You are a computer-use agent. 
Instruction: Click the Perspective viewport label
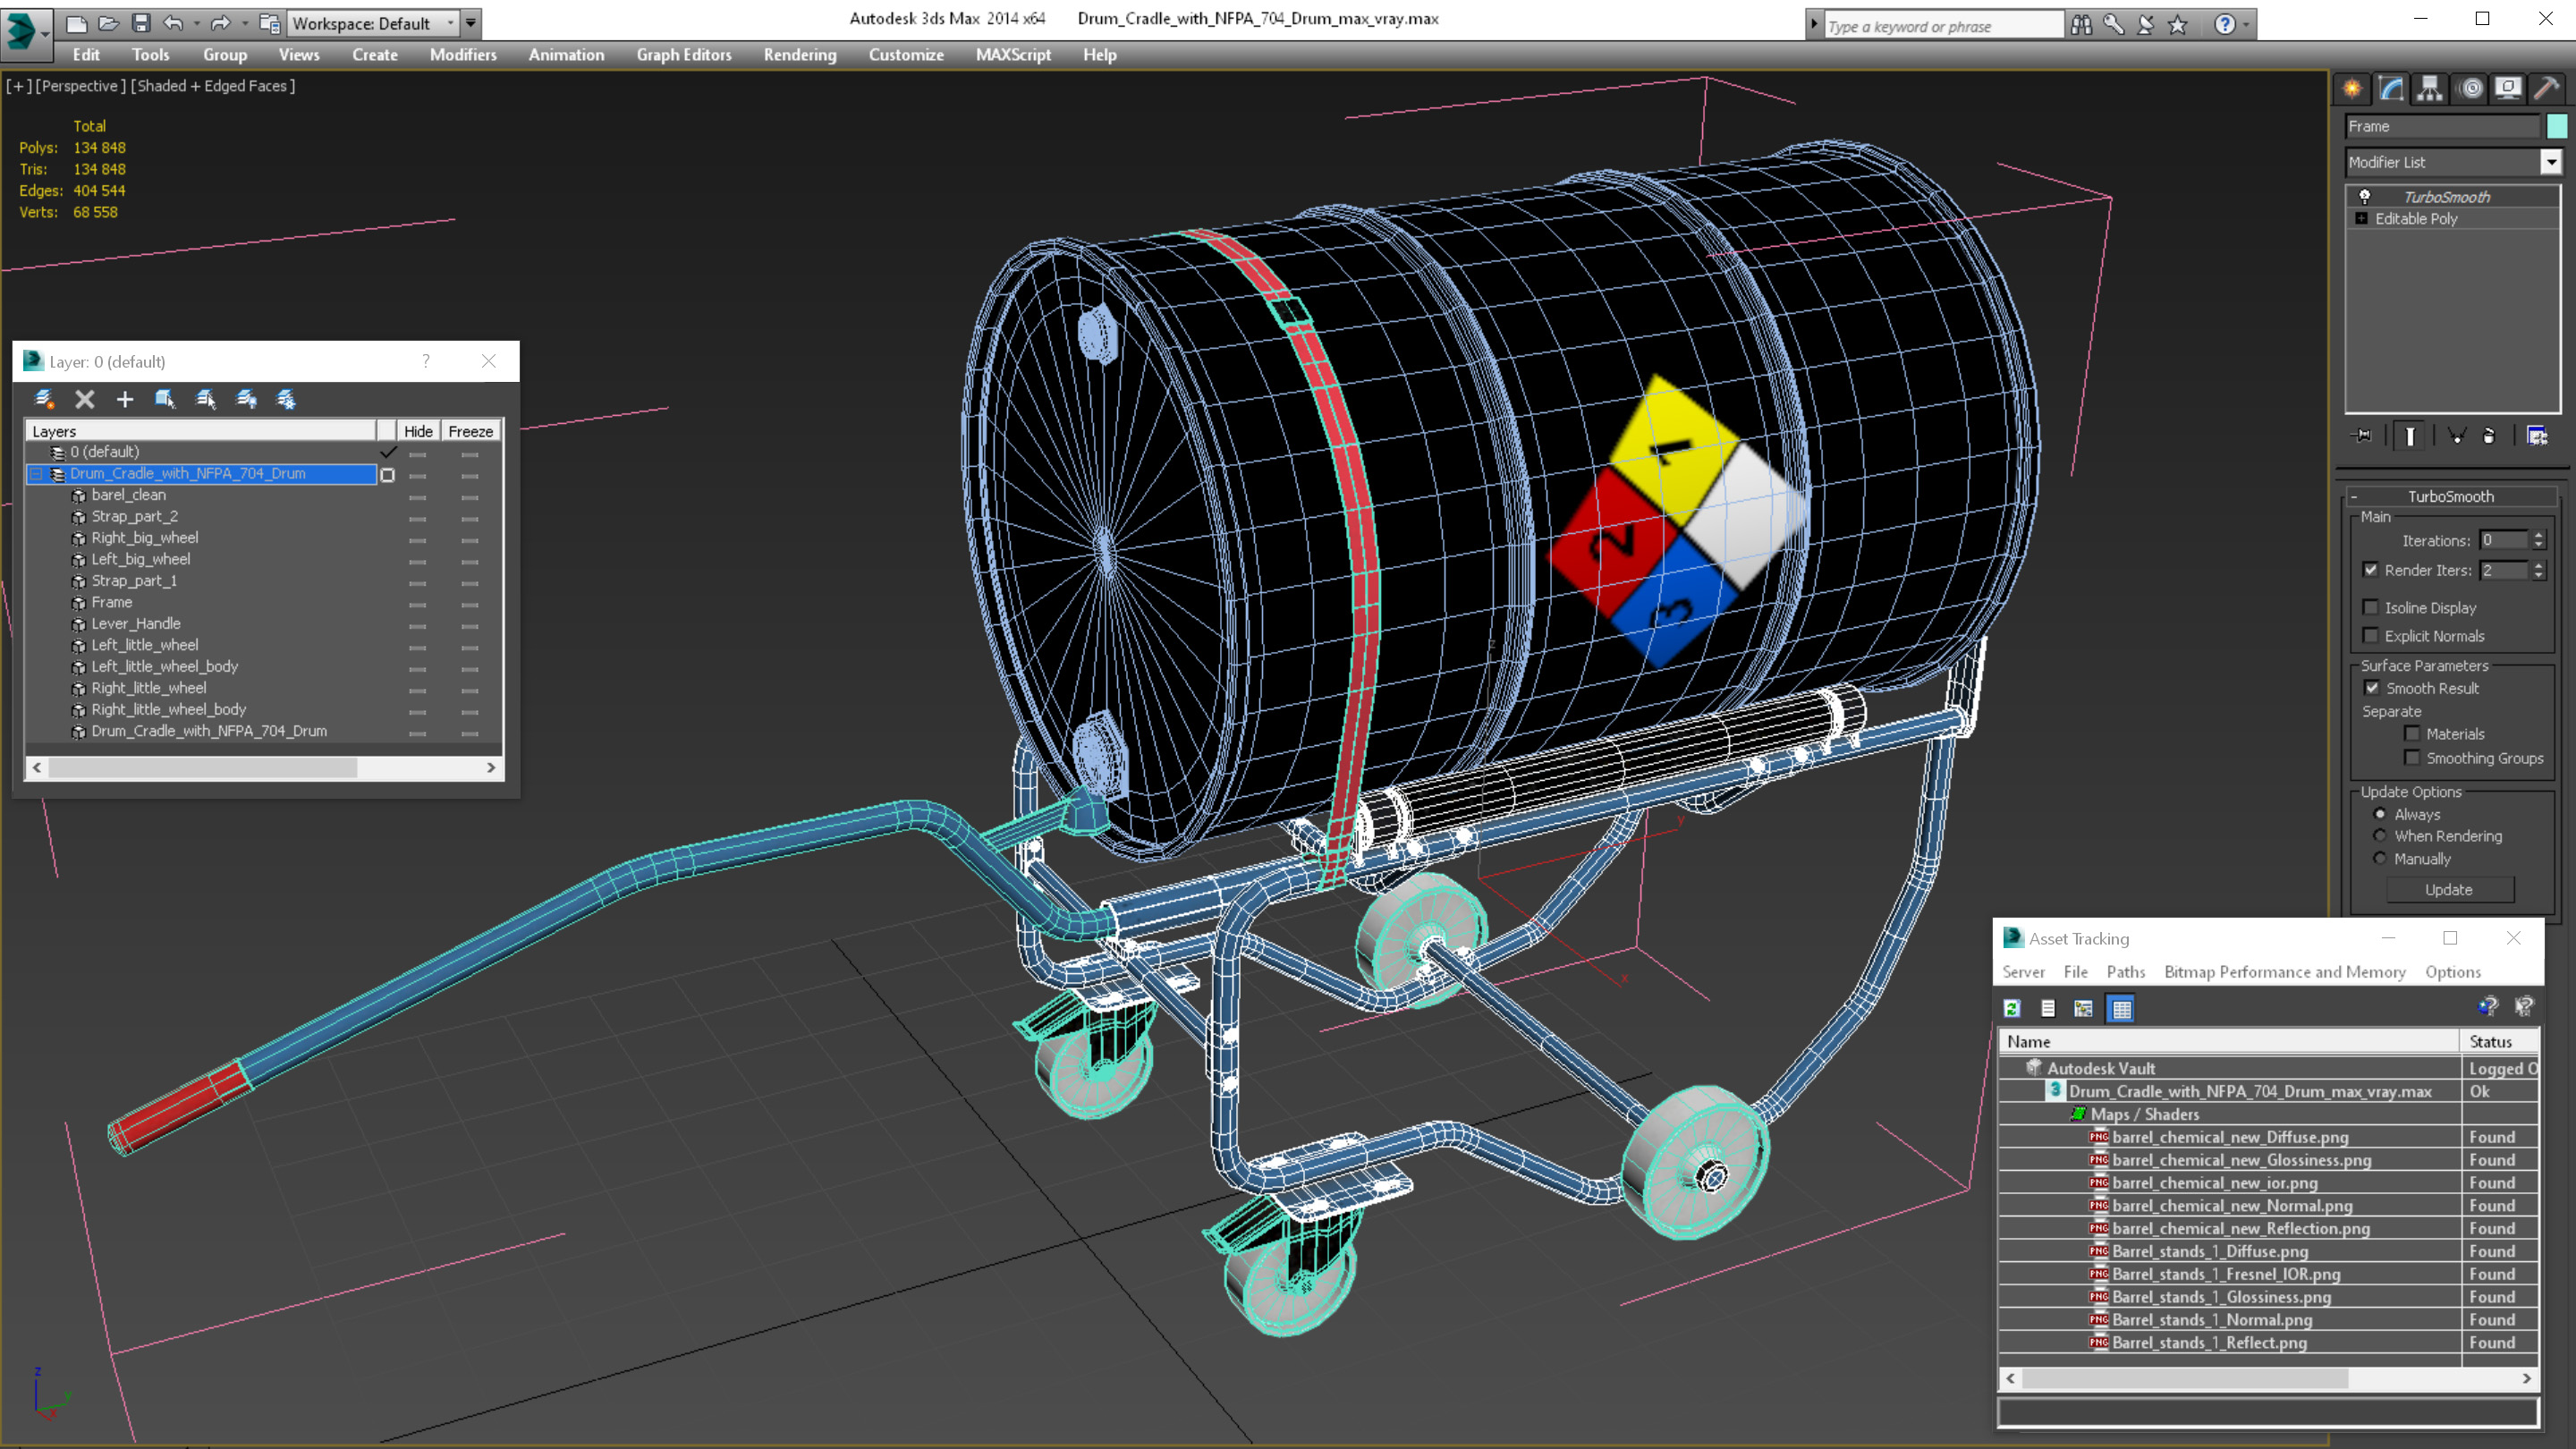click(81, 86)
